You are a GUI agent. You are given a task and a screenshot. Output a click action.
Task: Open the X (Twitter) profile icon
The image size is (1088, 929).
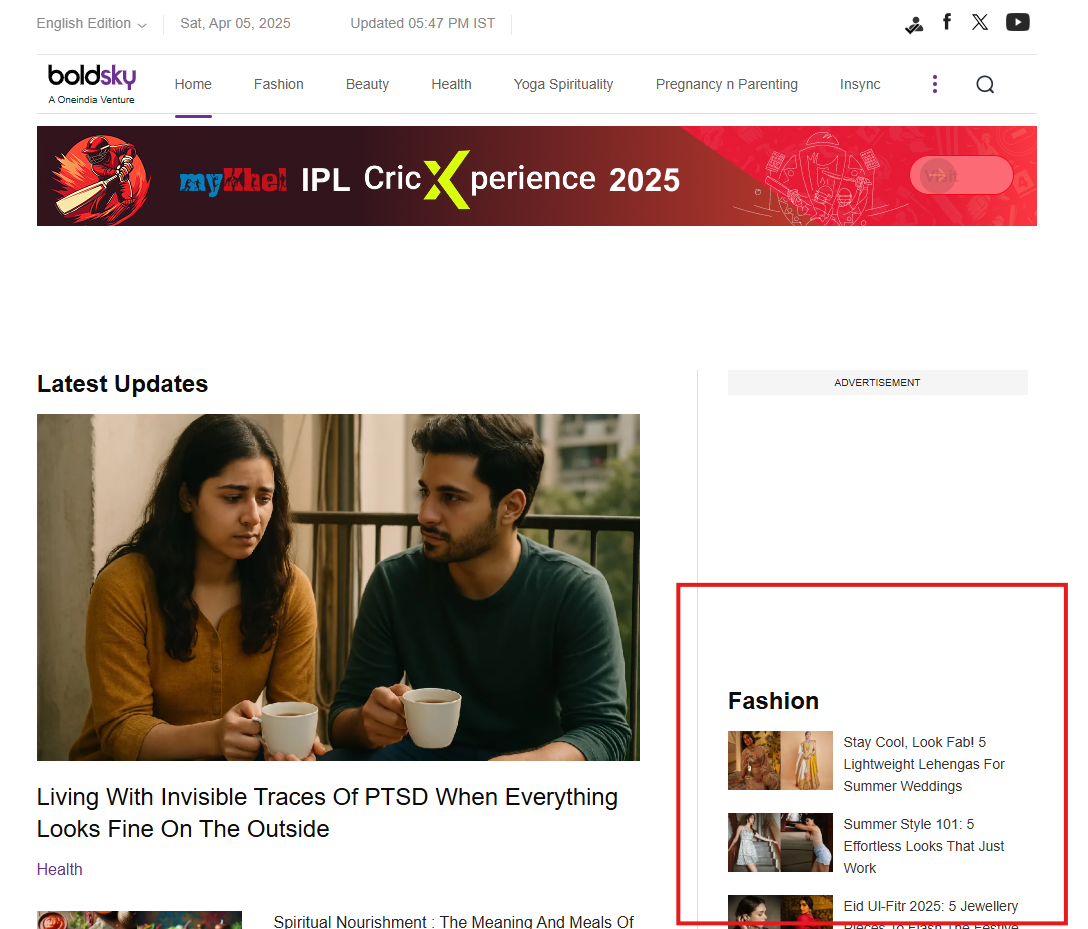(x=980, y=22)
